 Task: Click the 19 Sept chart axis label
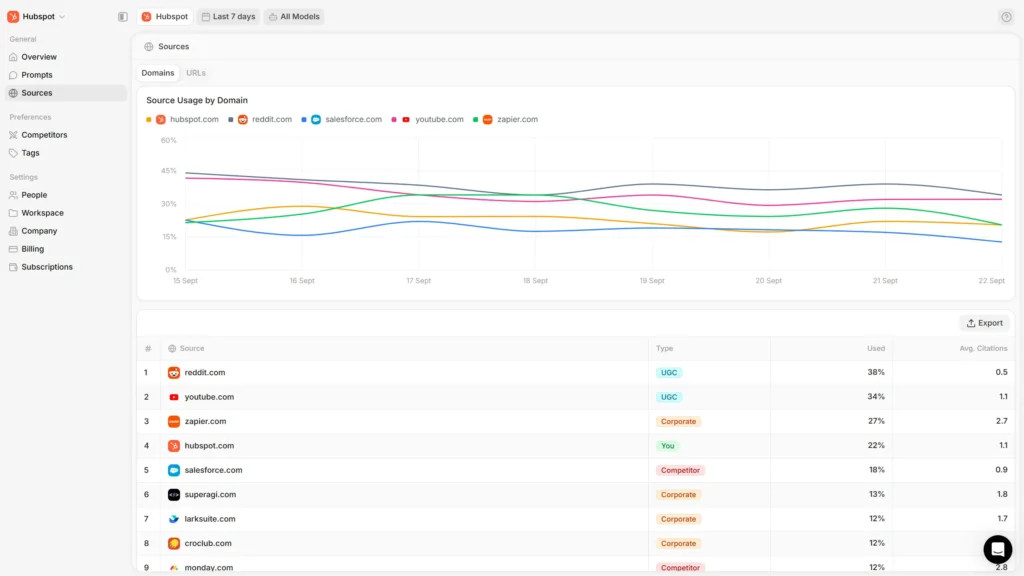click(652, 281)
